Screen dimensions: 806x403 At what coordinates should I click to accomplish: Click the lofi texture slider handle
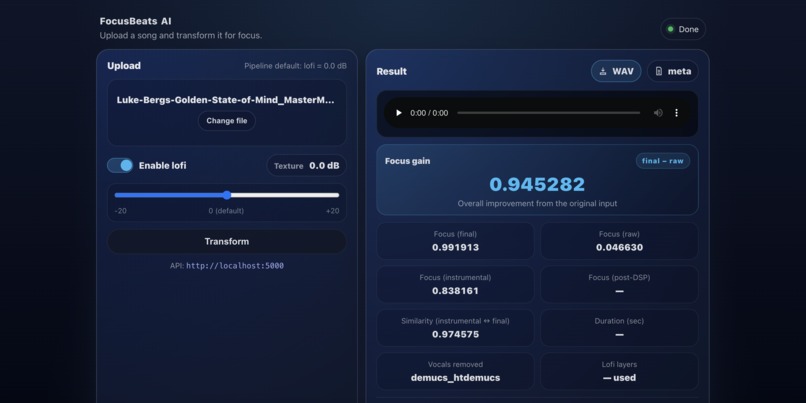tap(227, 195)
